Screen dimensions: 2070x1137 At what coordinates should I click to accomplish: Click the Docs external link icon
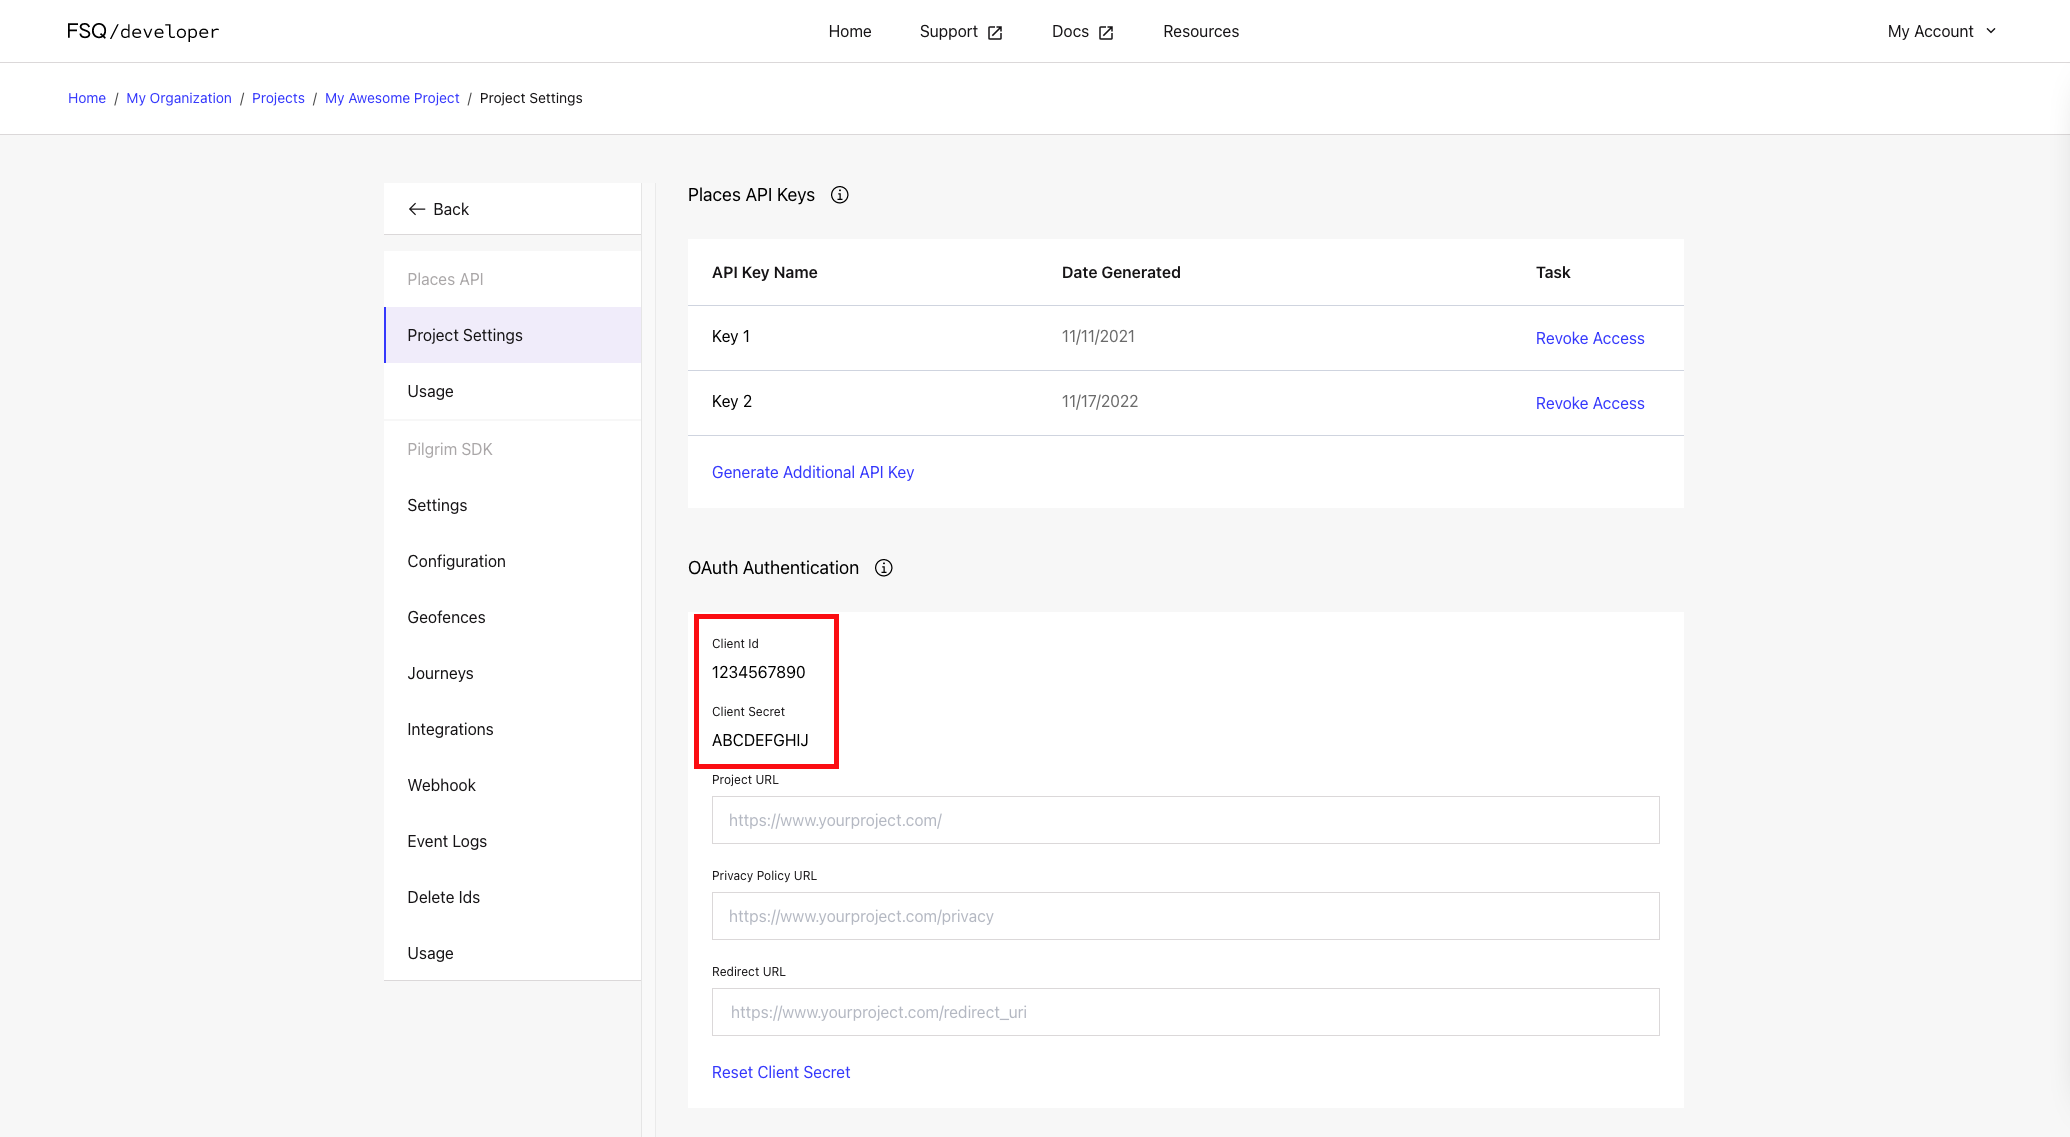(1106, 33)
